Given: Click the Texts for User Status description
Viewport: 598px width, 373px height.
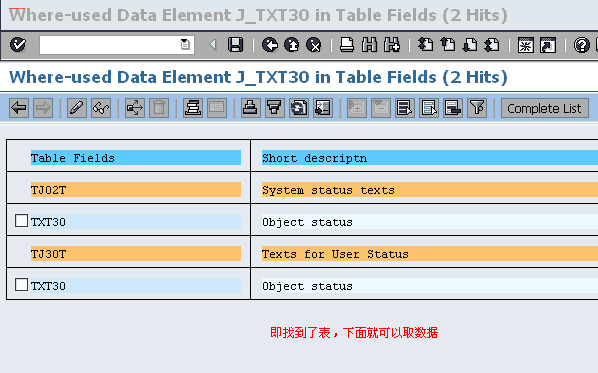Looking at the screenshot, I should point(335,254).
